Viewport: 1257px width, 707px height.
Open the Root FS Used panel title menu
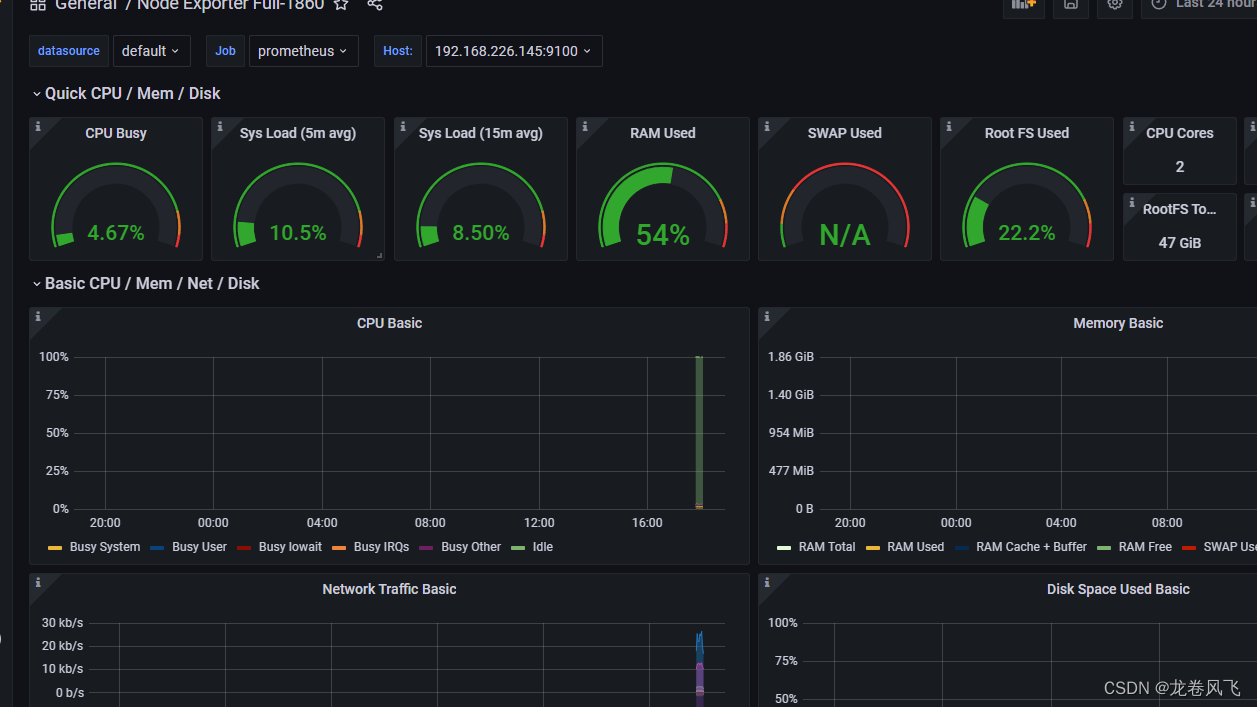pyautogui.click(x=1027, y=133)
